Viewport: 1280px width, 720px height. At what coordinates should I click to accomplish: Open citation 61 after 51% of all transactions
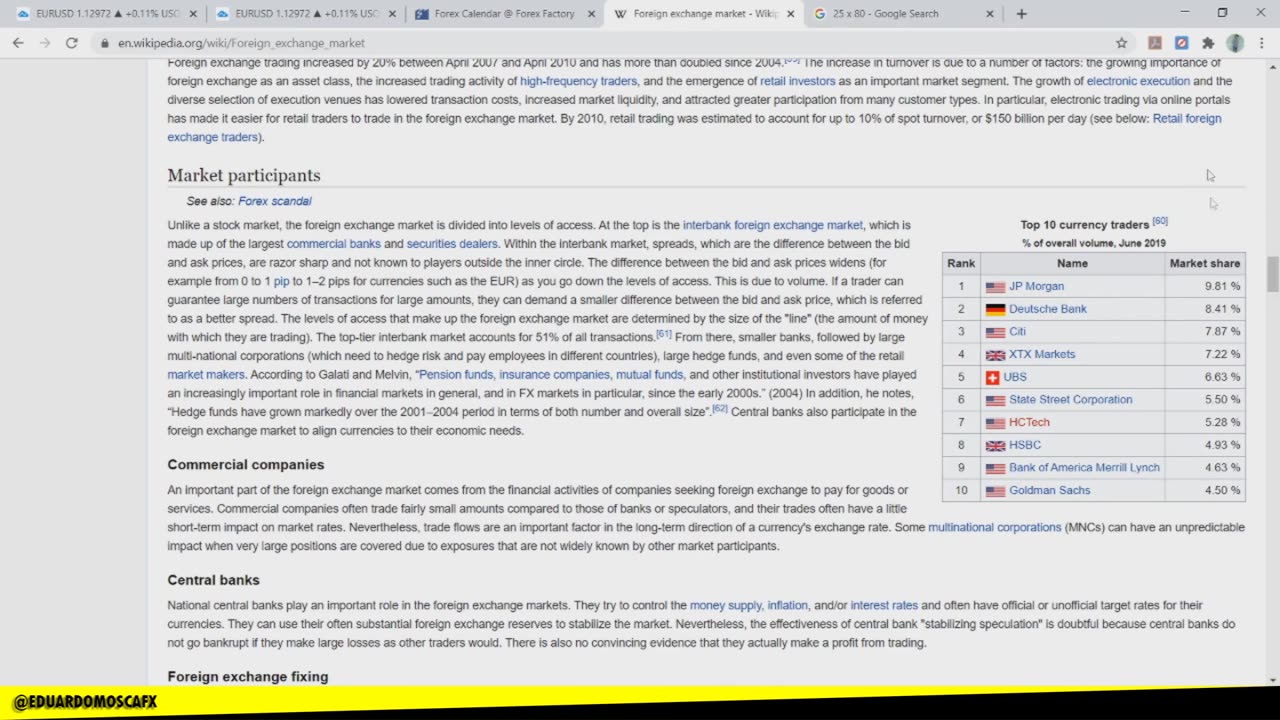point(664,334)
